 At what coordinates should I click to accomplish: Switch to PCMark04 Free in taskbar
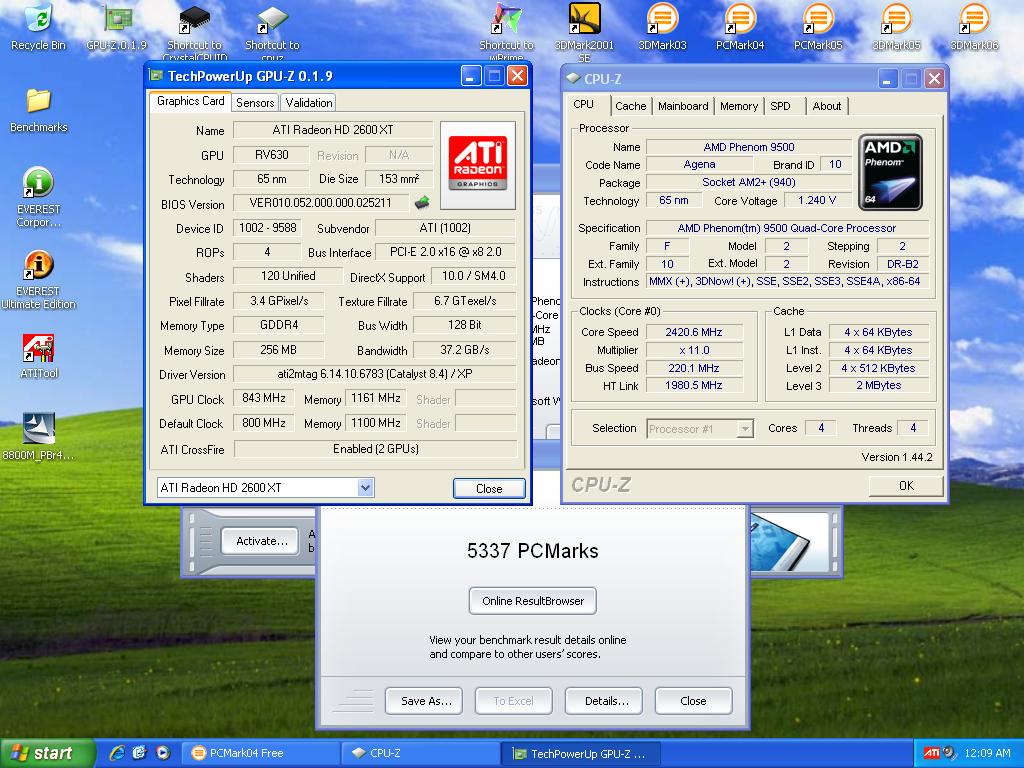[x=261, y=753]
